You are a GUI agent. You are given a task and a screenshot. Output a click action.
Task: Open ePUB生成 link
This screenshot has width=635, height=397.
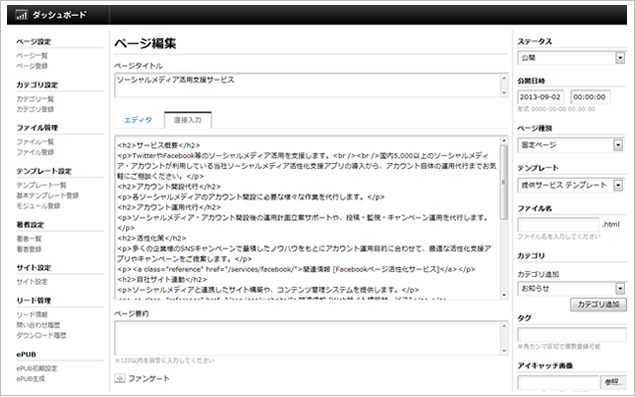pos(31,379)
